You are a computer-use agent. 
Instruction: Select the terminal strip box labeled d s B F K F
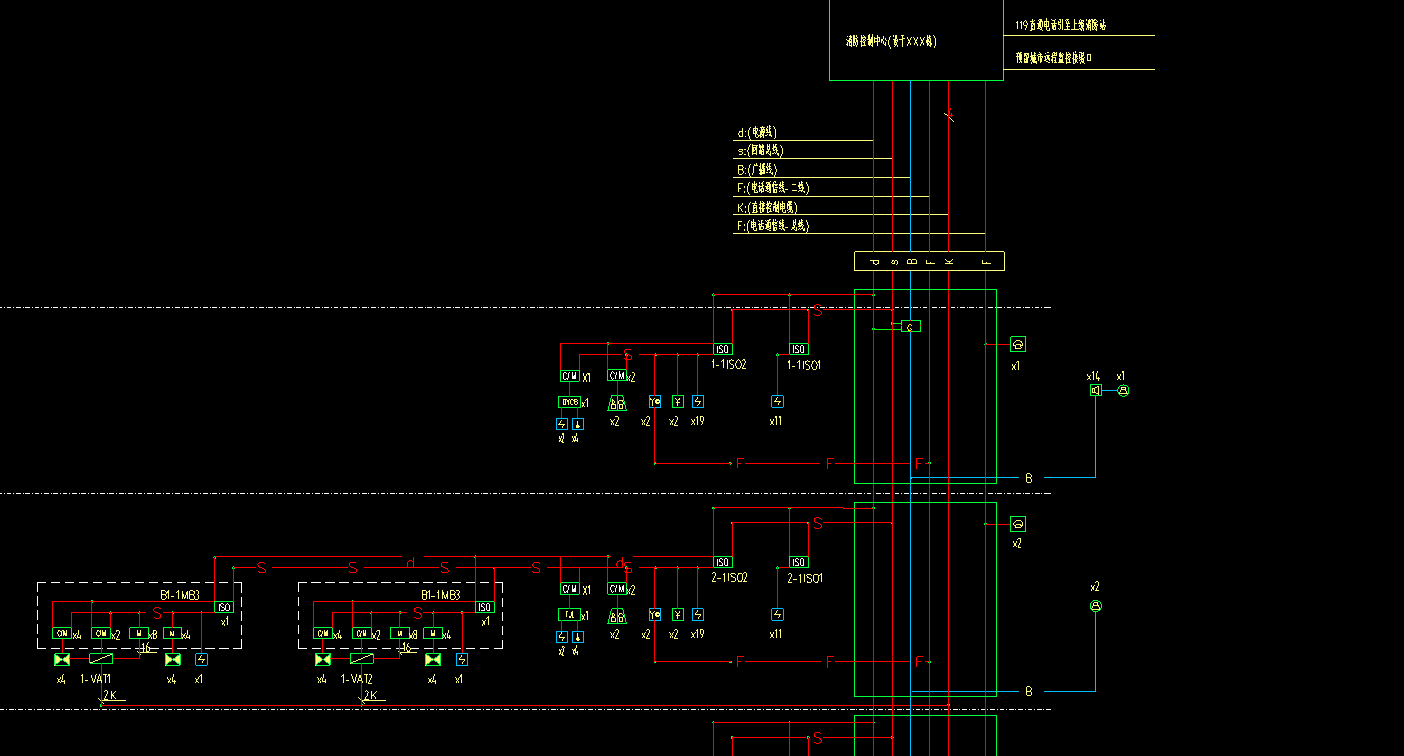929,261
